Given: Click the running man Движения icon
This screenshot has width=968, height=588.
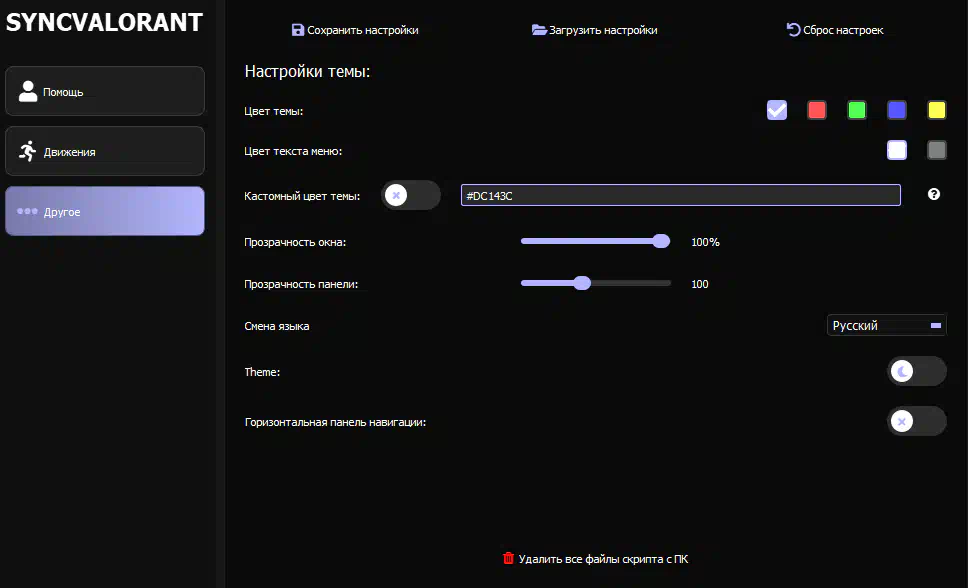Looking at the screenshot, I should point(28,151).
